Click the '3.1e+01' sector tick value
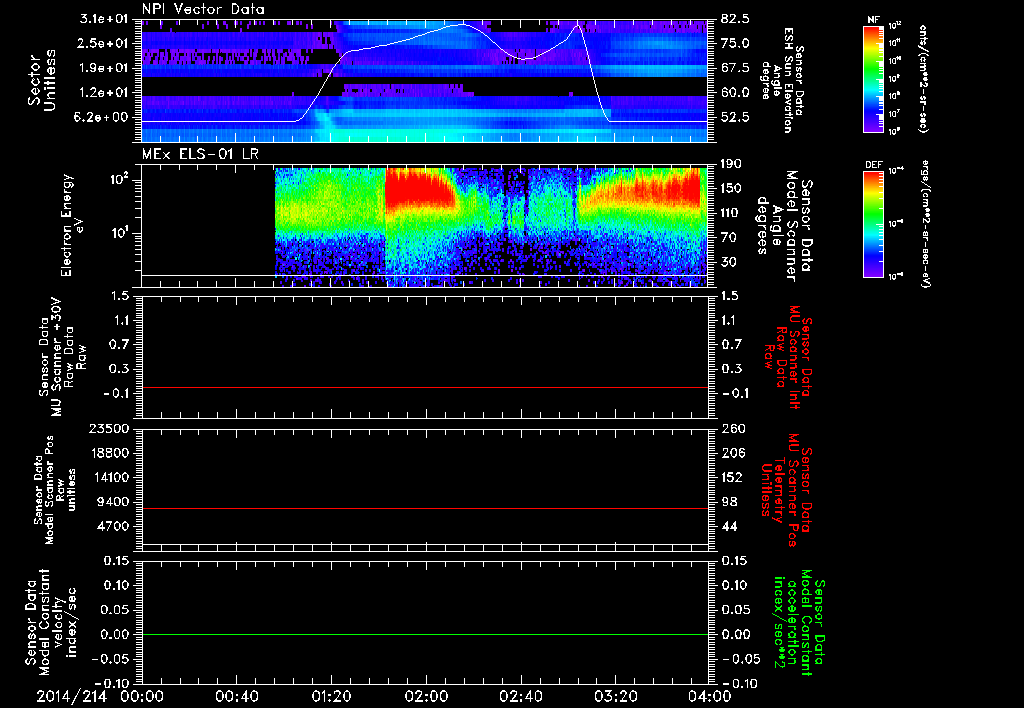 tap(102, 19)
